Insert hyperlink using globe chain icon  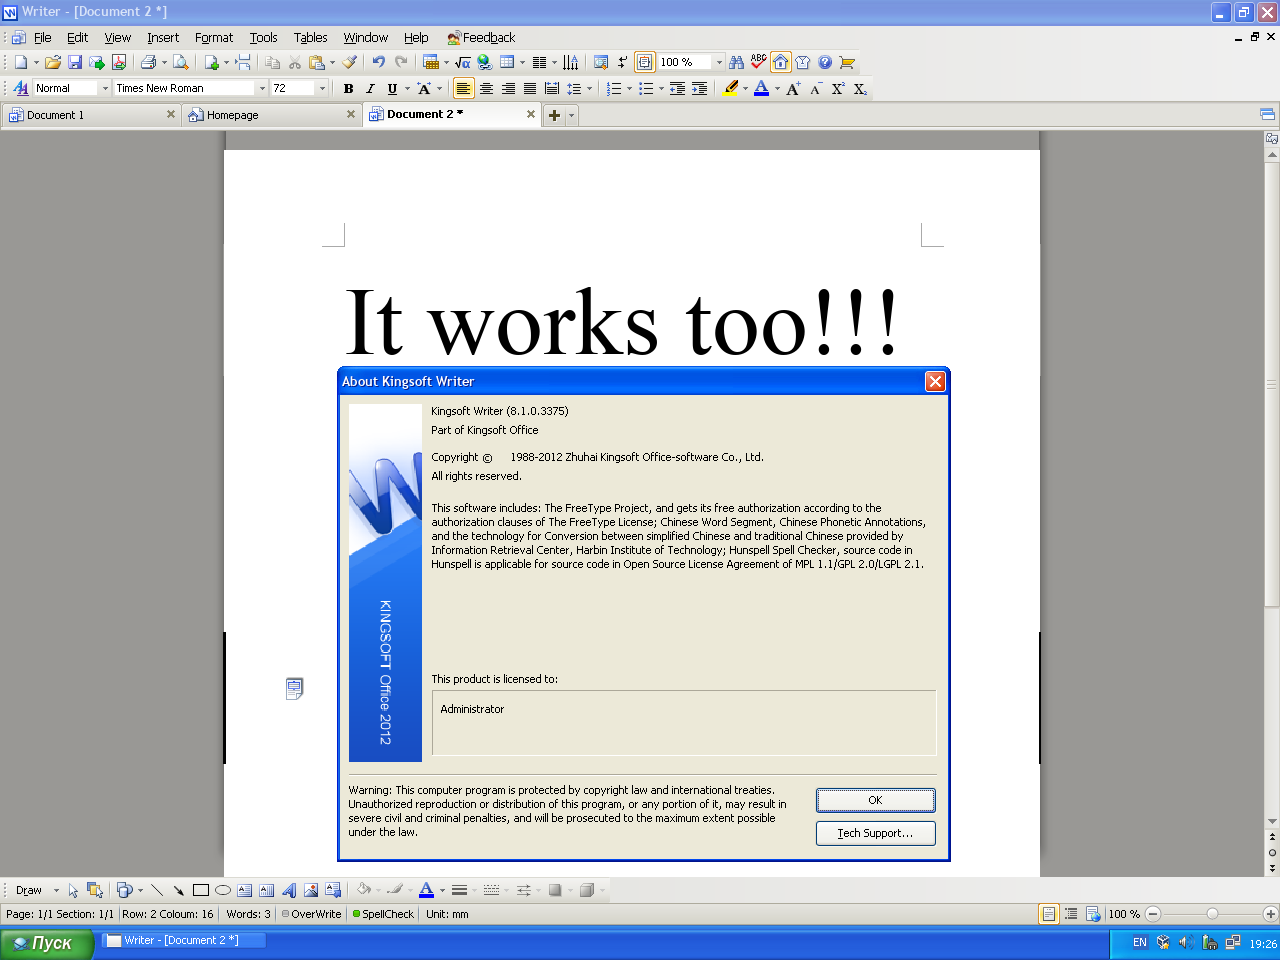point(485,62)
